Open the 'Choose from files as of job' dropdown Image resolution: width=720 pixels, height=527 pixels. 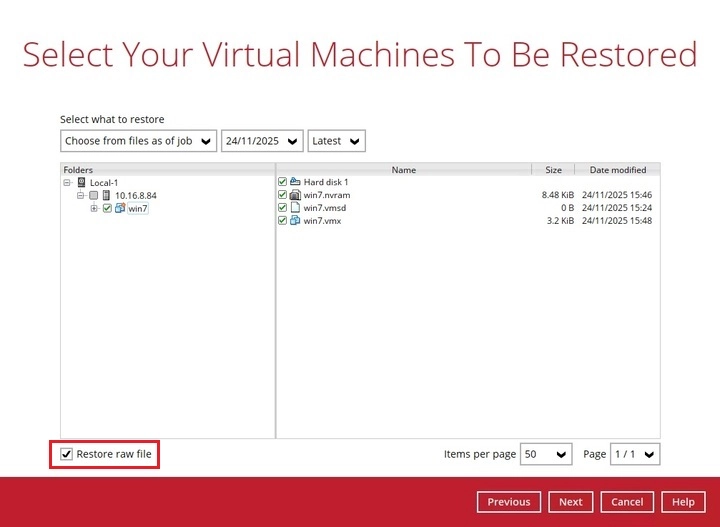click(138, 141)
